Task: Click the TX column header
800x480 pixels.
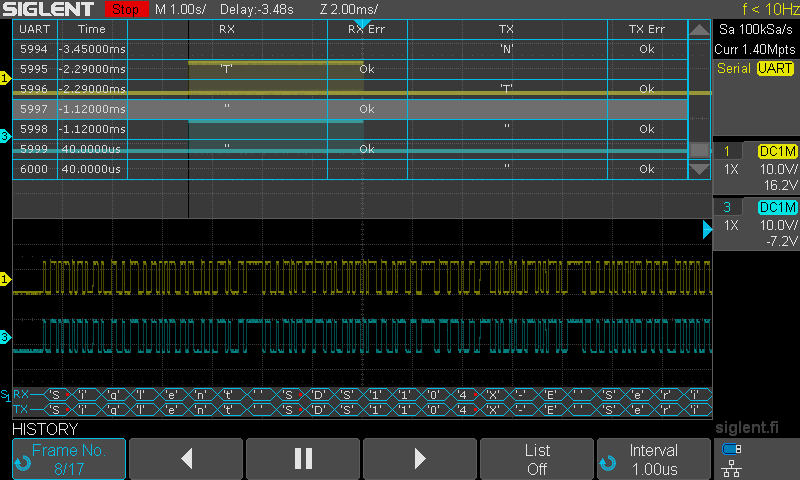Action: [507, 29]
